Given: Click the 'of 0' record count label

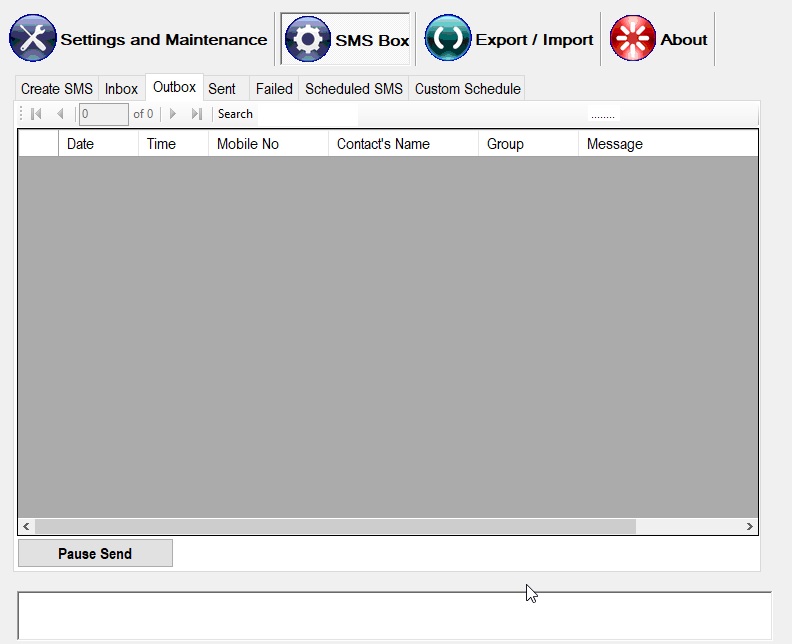Looking at the screenshot, I should pos(143,114).
